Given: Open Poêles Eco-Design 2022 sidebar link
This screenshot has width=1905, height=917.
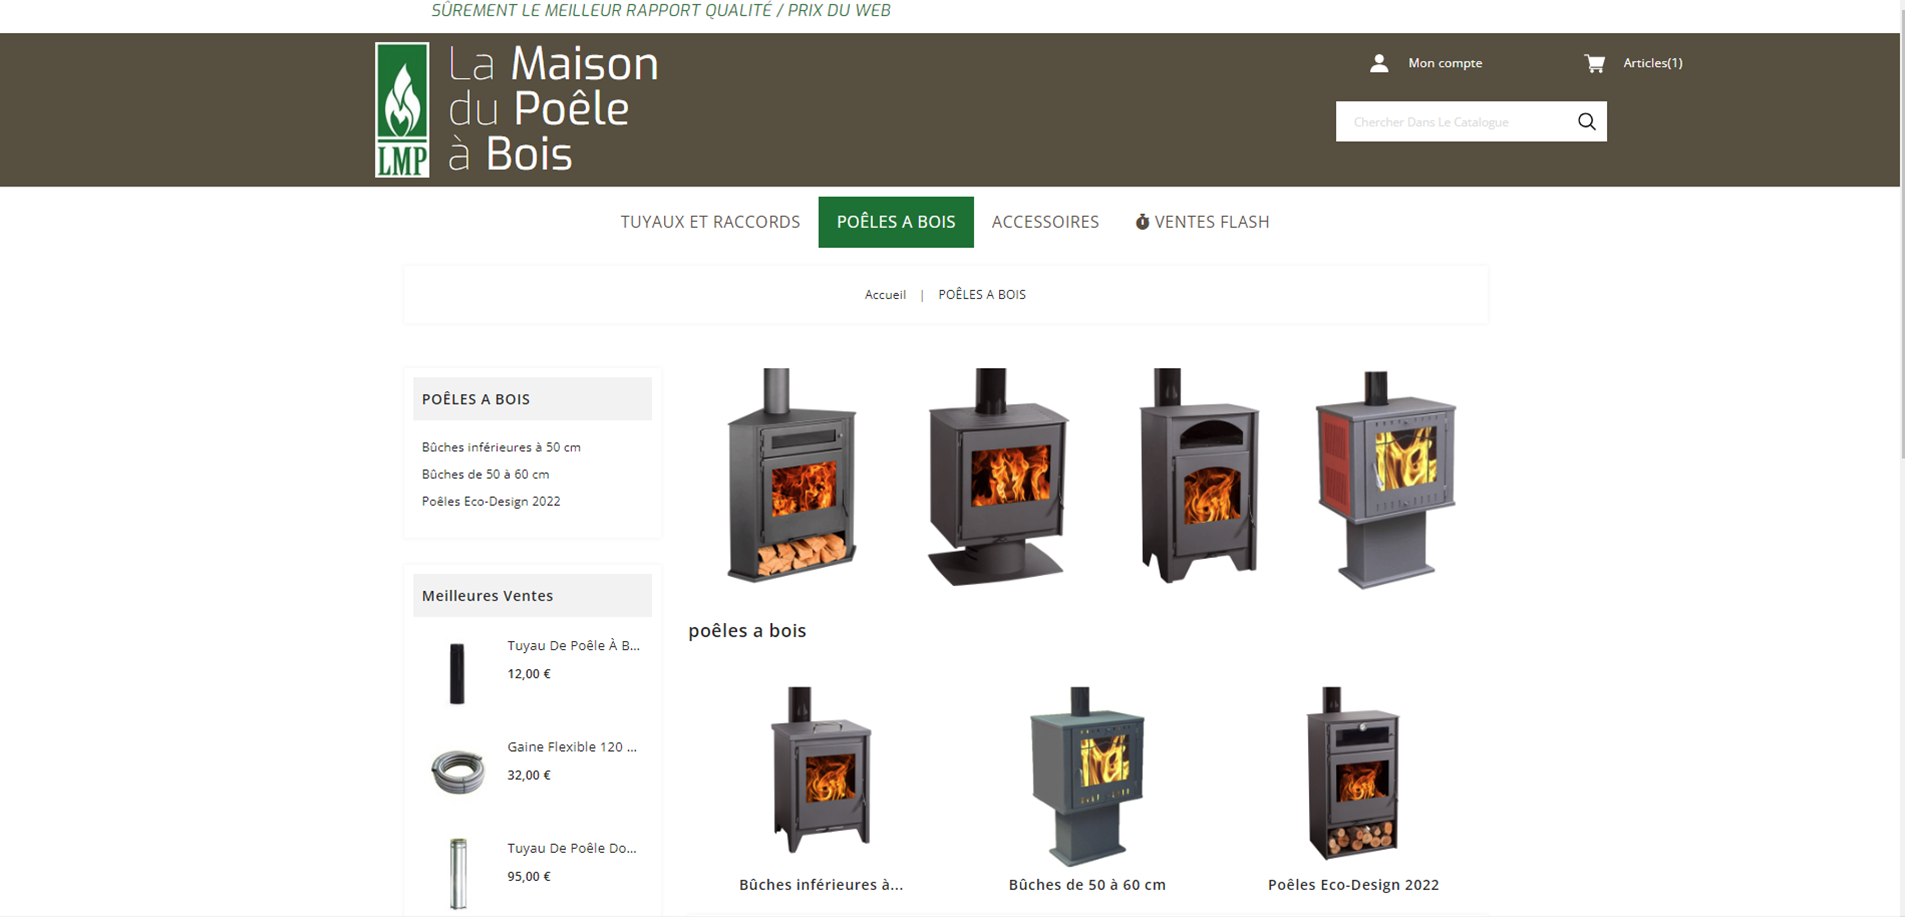Looking at the screenshot, I should coord(491,501).
